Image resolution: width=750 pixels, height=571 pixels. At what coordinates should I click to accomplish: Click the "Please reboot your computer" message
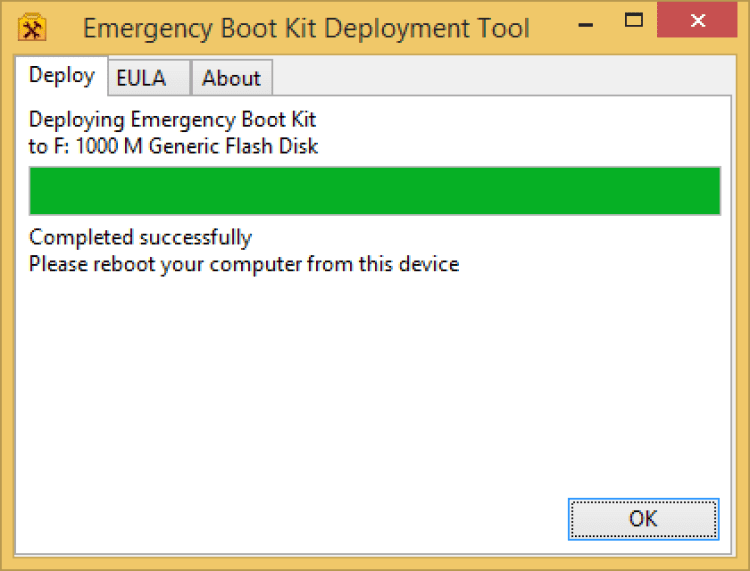pos(244,265)
